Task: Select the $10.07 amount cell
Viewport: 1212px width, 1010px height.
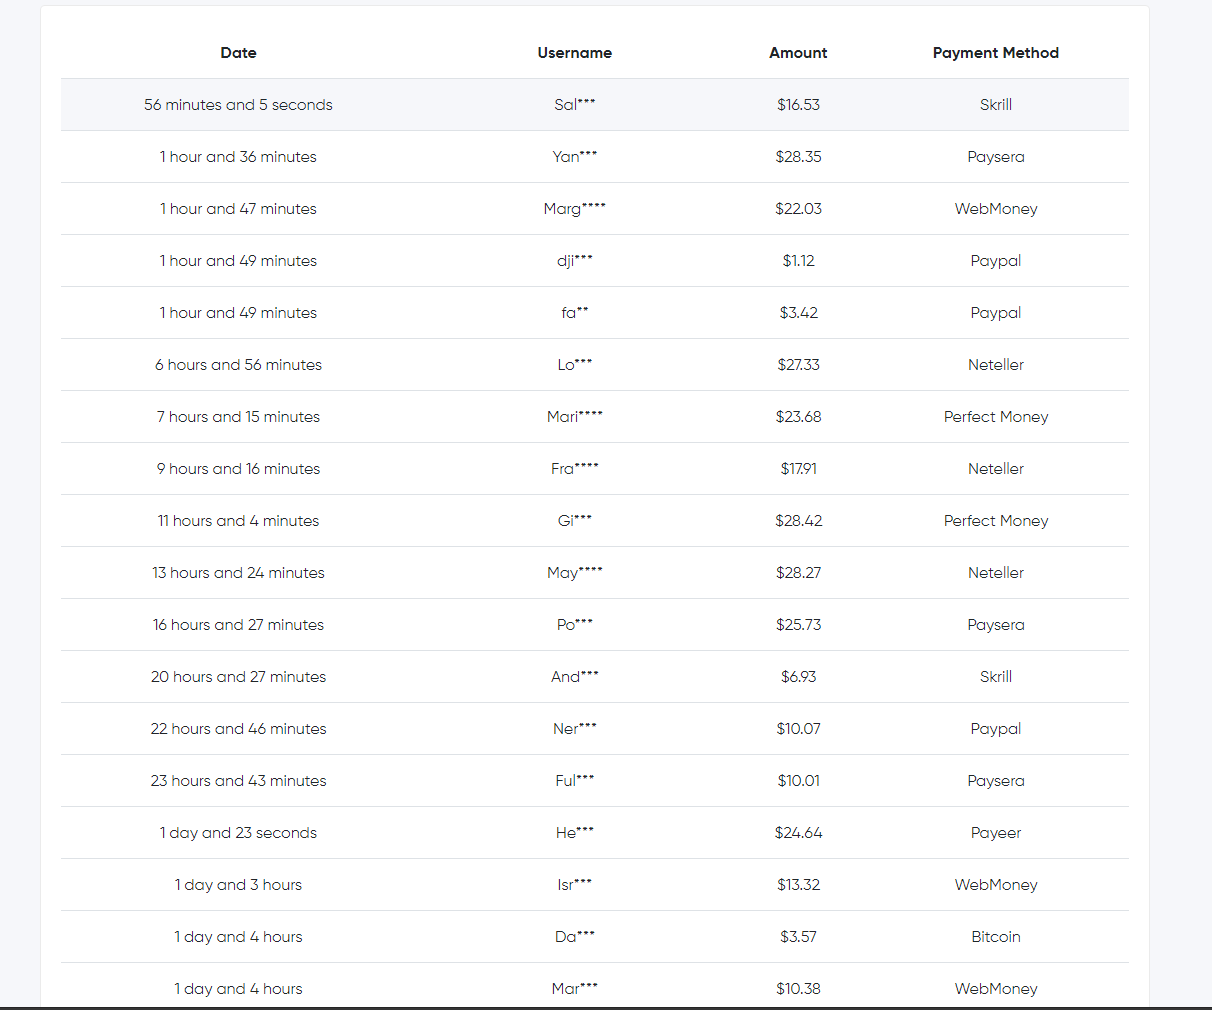Action: click(798, 729)
